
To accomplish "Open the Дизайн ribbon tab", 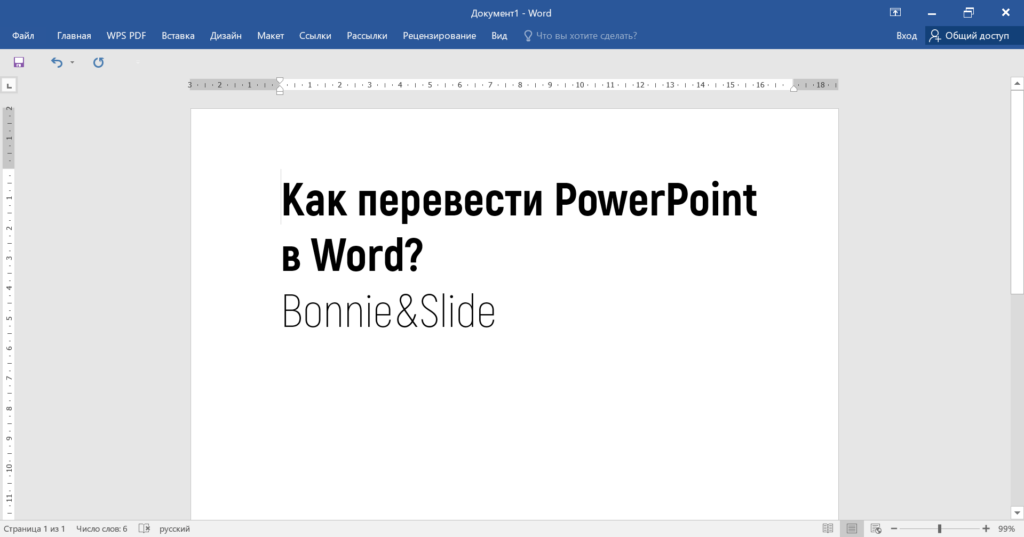I will coord(225,36).
